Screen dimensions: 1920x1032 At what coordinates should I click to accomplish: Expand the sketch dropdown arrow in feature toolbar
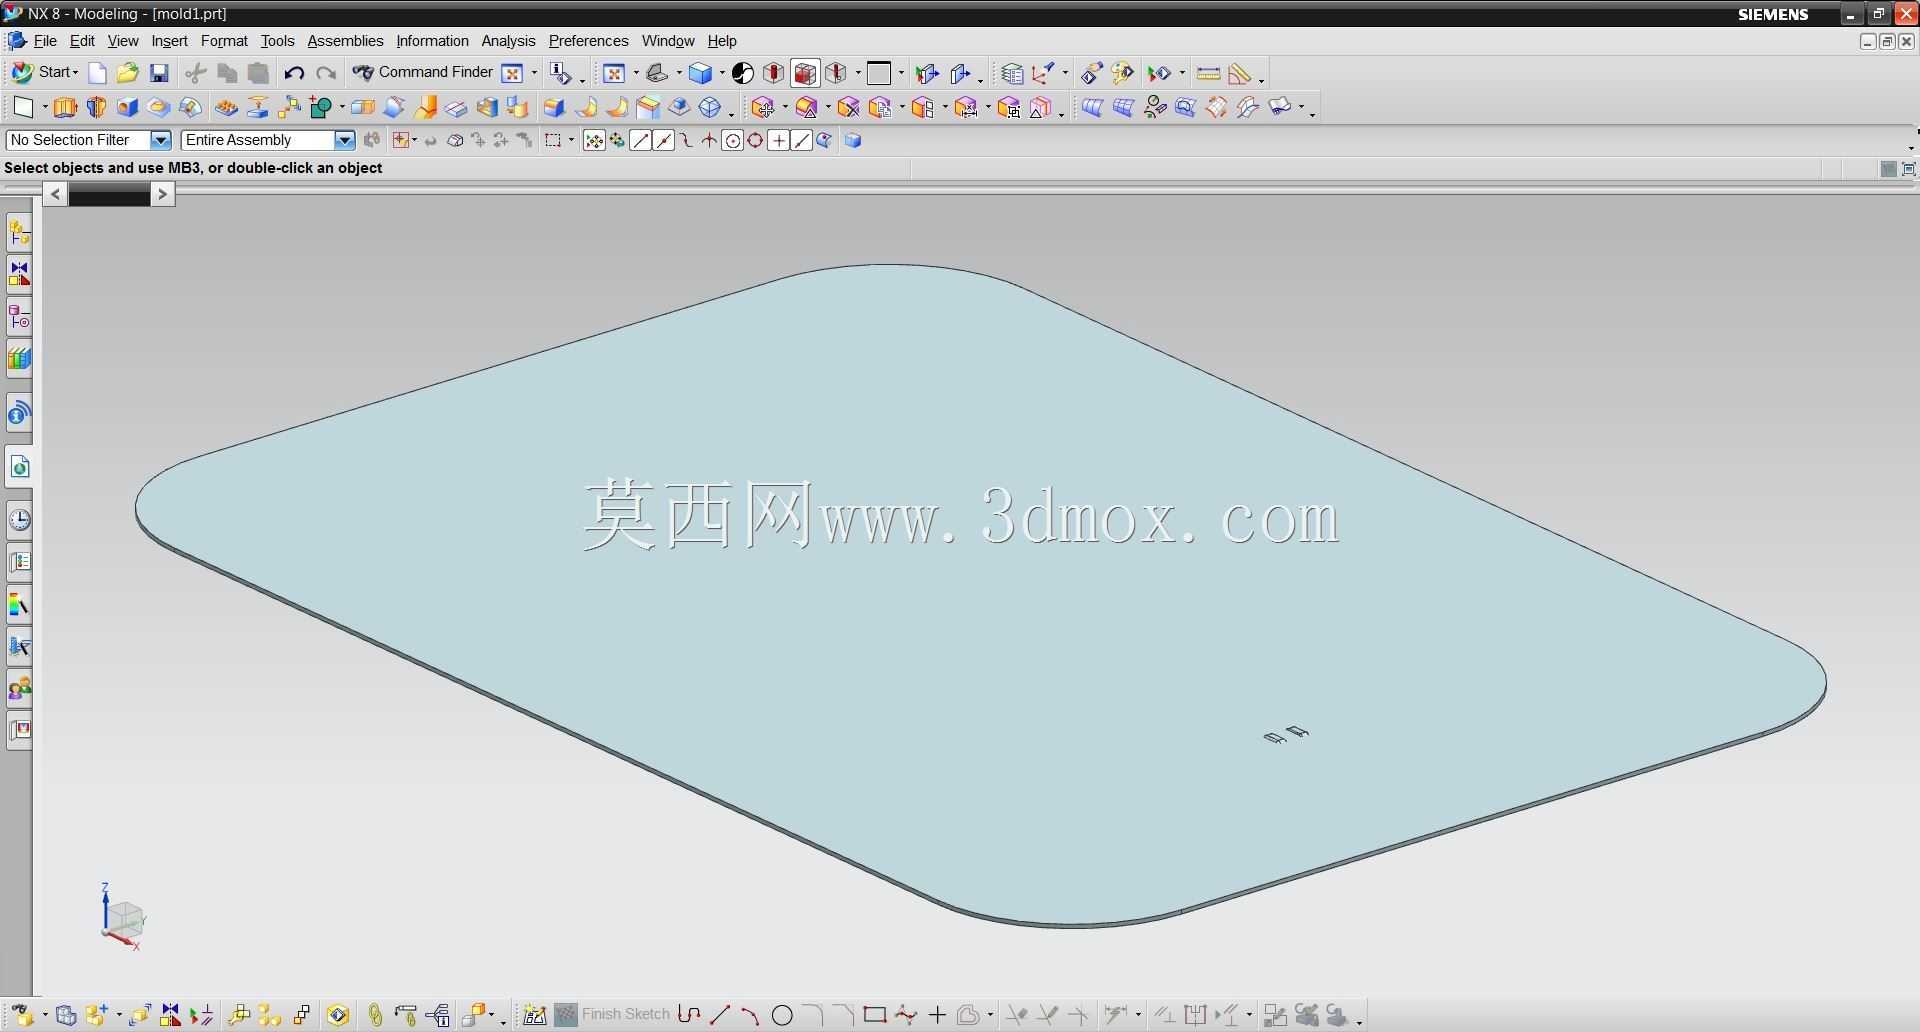click(44, 108)
